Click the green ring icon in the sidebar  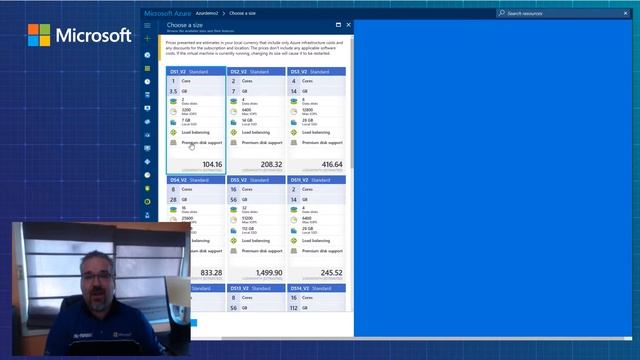click(147, 202)
